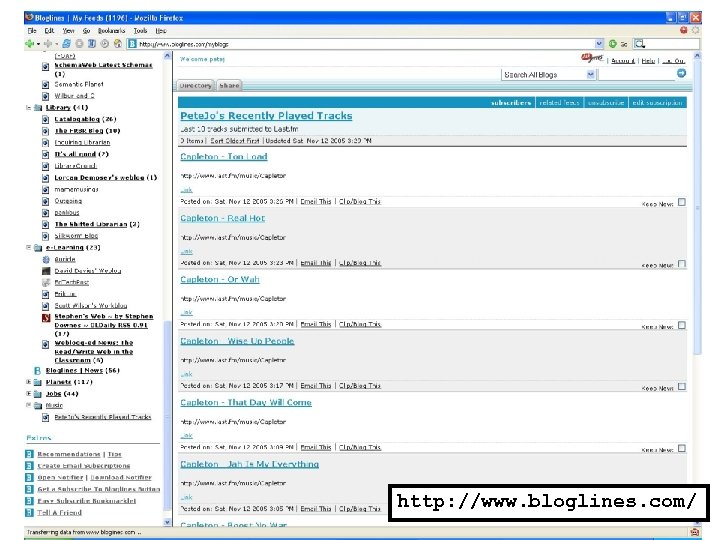Click the edit subscription link
720x540 pixels.
coord(657,103)
